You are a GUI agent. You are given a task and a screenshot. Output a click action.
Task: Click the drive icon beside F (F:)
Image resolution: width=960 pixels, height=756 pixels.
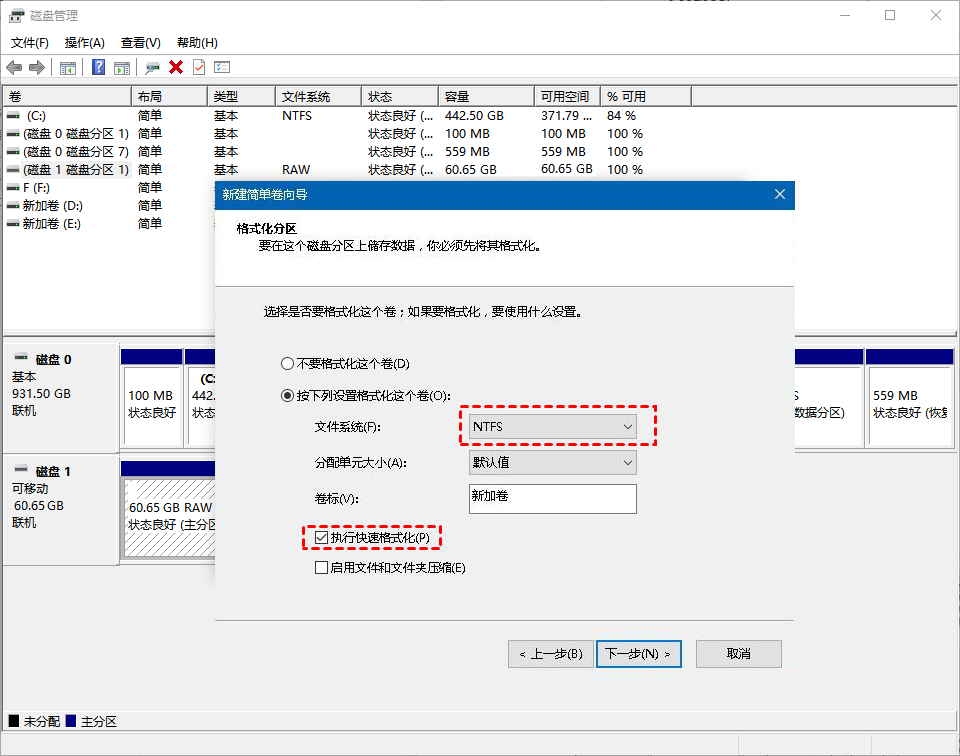click(13, 188)
